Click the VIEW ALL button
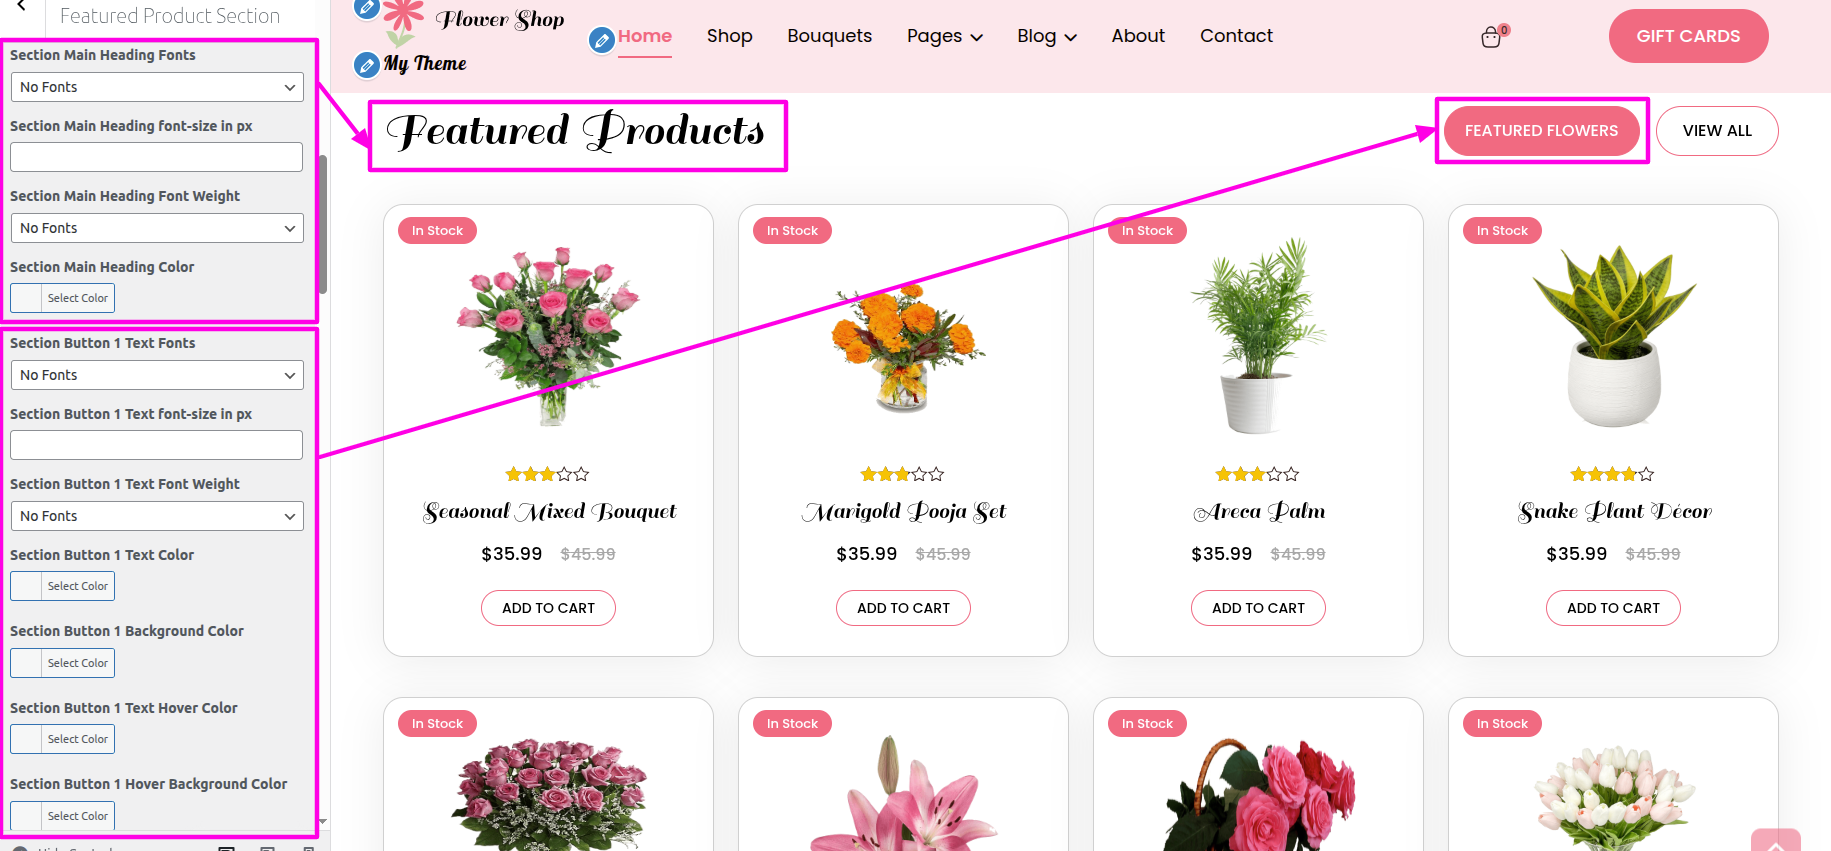 [x=1717, y=131]
